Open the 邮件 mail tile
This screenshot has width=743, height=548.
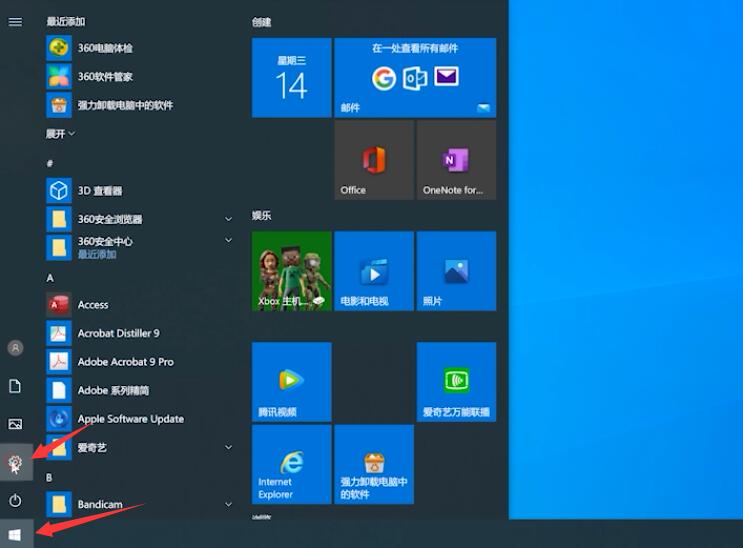[415, 78]
